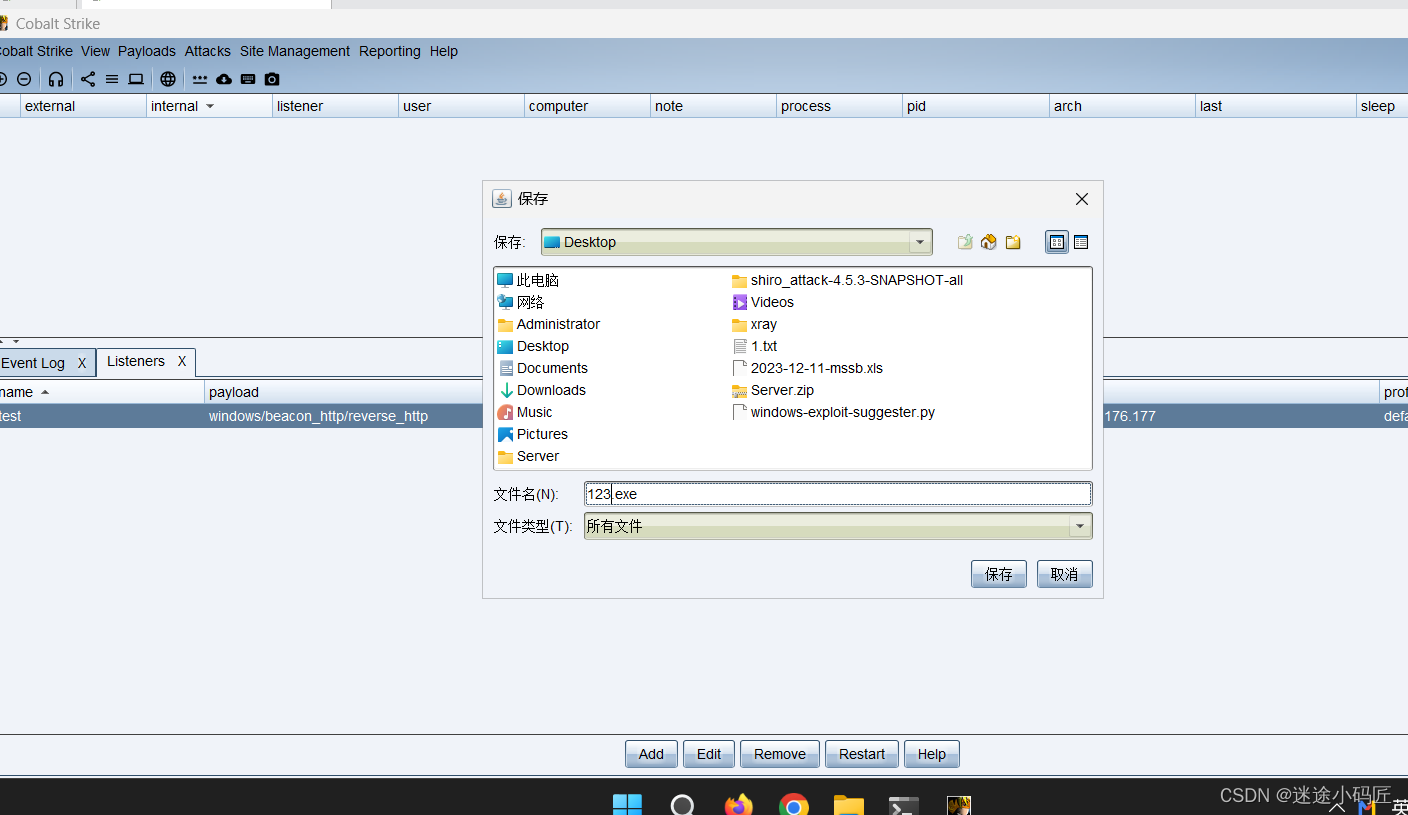Switch to the Listeners tab
Screen dimensions: 1408x815
(x=136, y=361)
